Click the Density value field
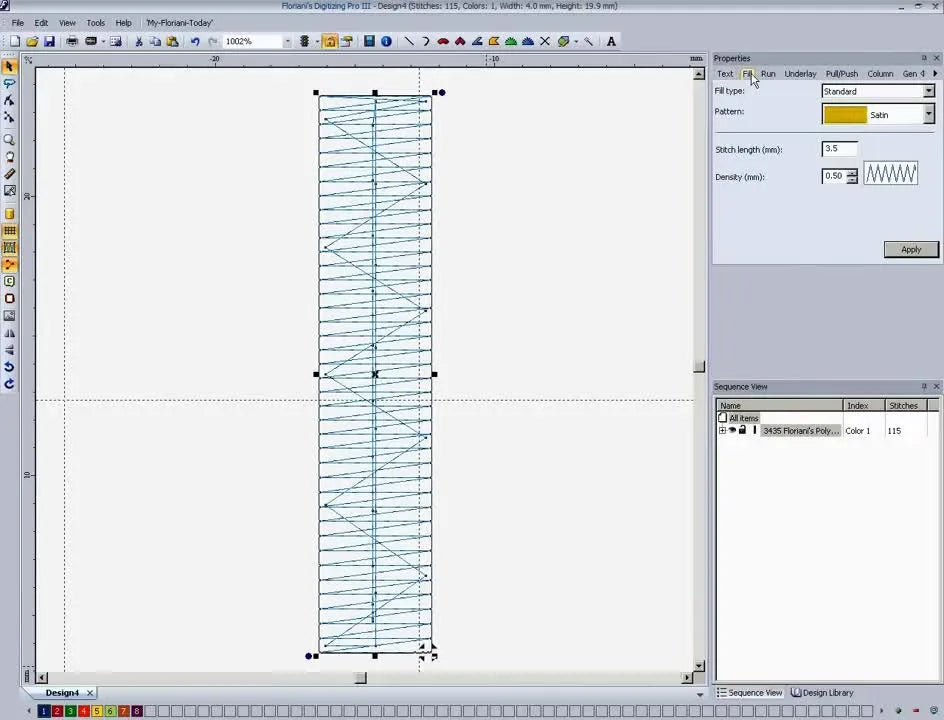This screenshot has height=720, width=944. [x=834, y=176]
